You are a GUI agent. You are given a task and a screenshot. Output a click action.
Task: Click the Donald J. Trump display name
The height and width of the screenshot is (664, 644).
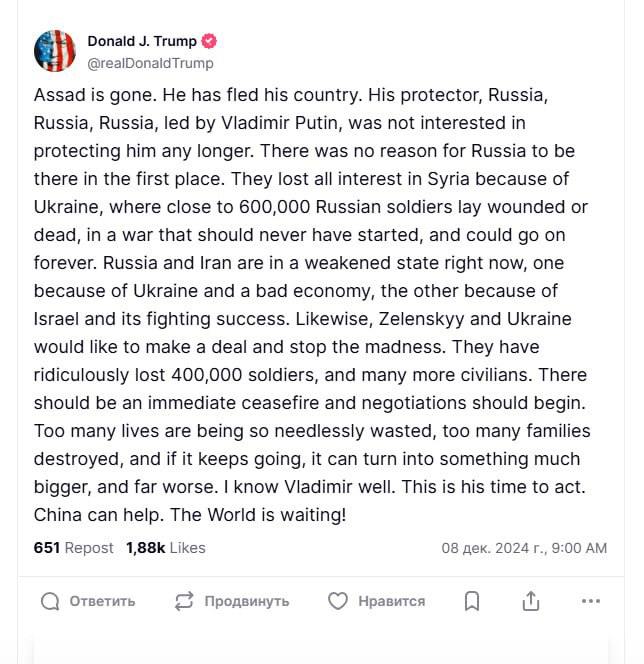click(142, 42)
